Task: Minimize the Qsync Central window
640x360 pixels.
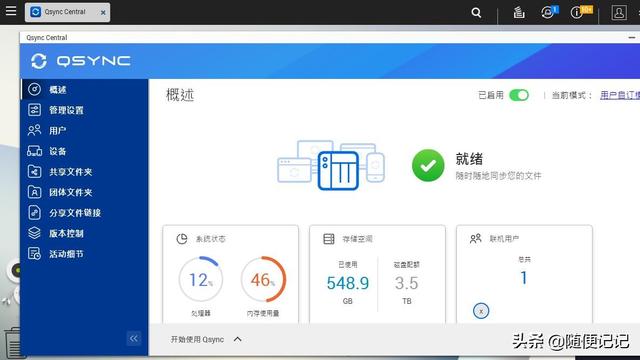Action: click(632, 38)
